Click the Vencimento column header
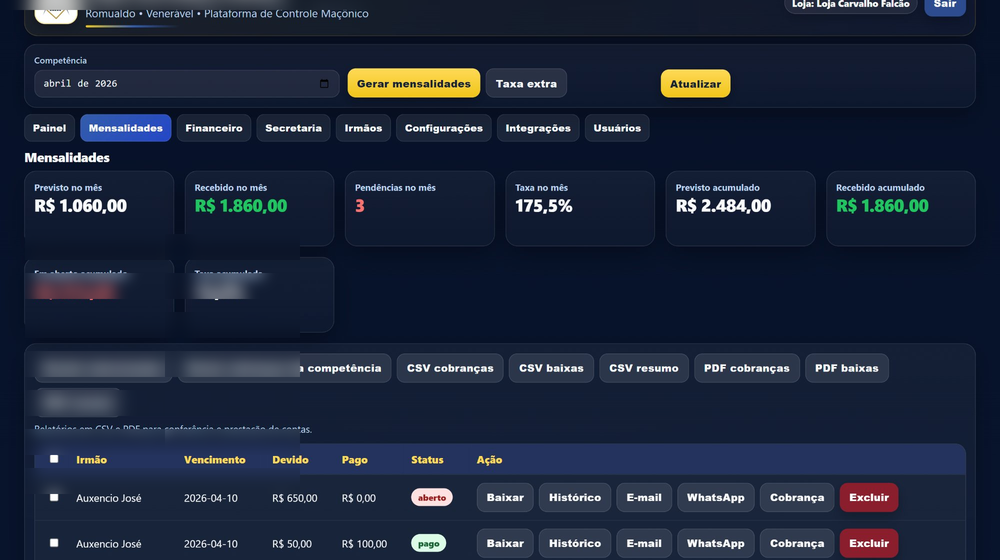The height and width of the screenshot is (560, 1000). coord(214,460)
